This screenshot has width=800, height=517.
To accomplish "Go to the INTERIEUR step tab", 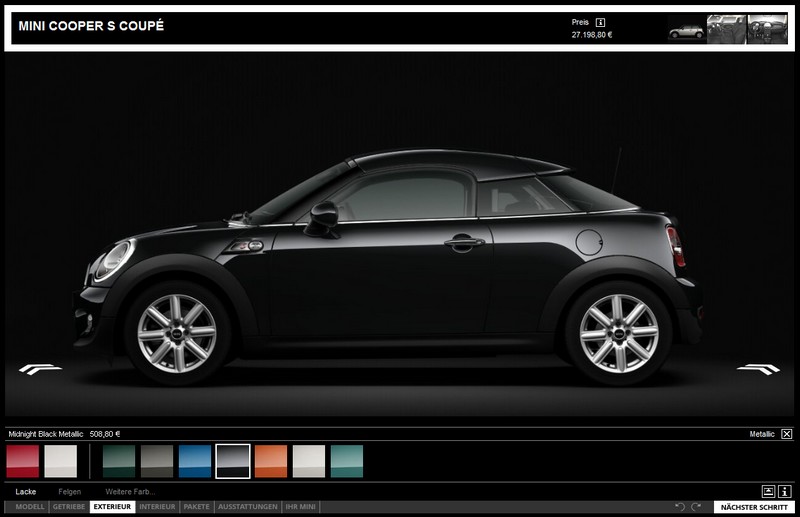I will pos(157,507).
